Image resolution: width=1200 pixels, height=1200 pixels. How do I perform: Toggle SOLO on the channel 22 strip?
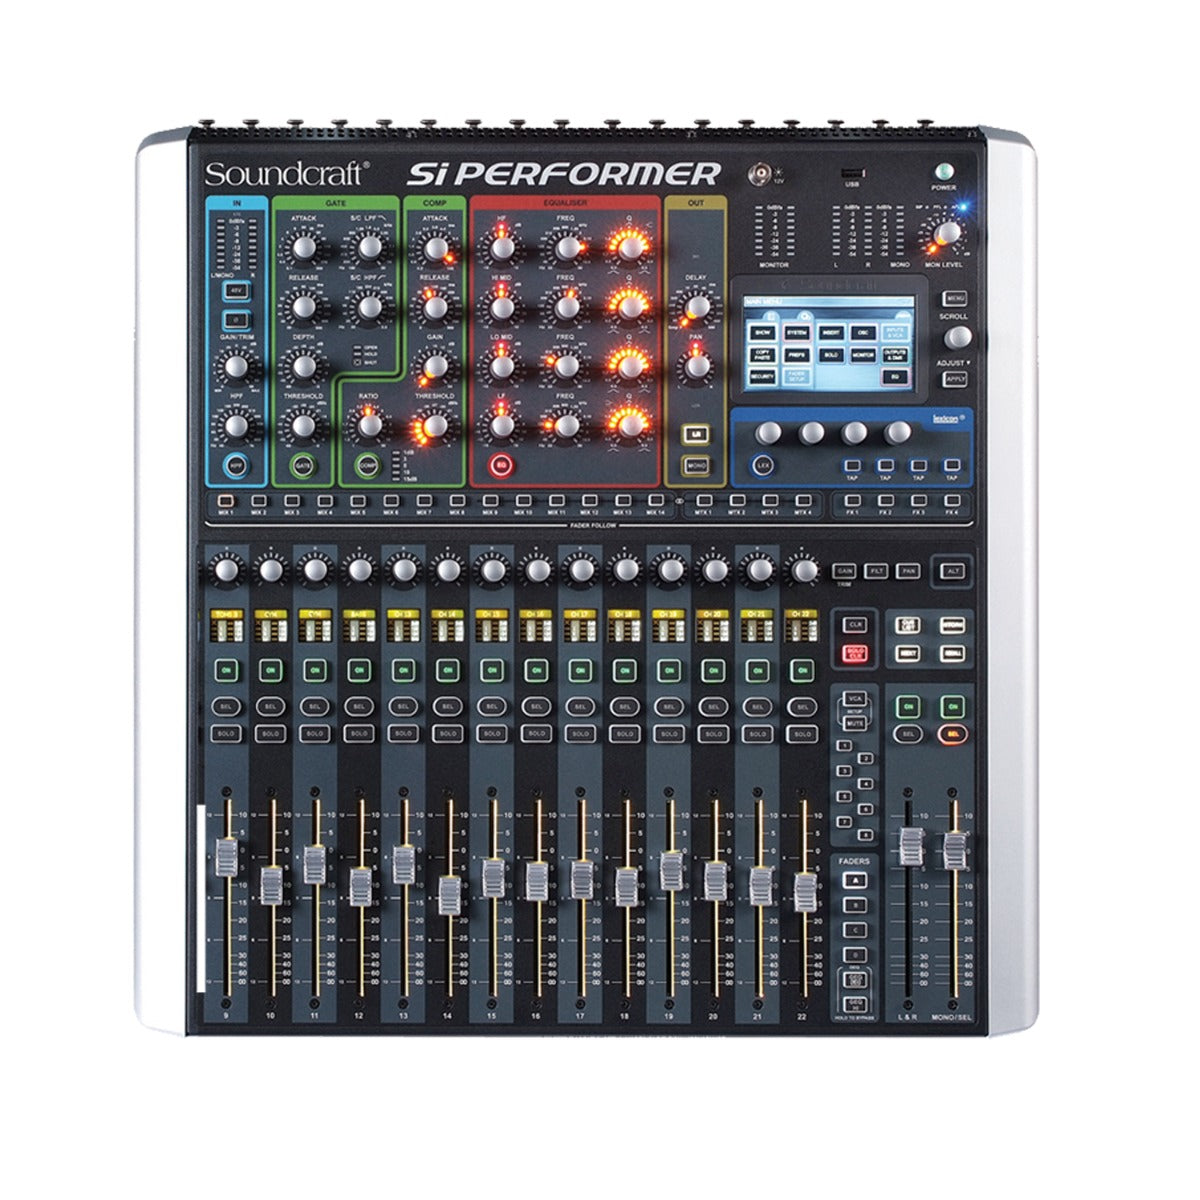[801, 734]
